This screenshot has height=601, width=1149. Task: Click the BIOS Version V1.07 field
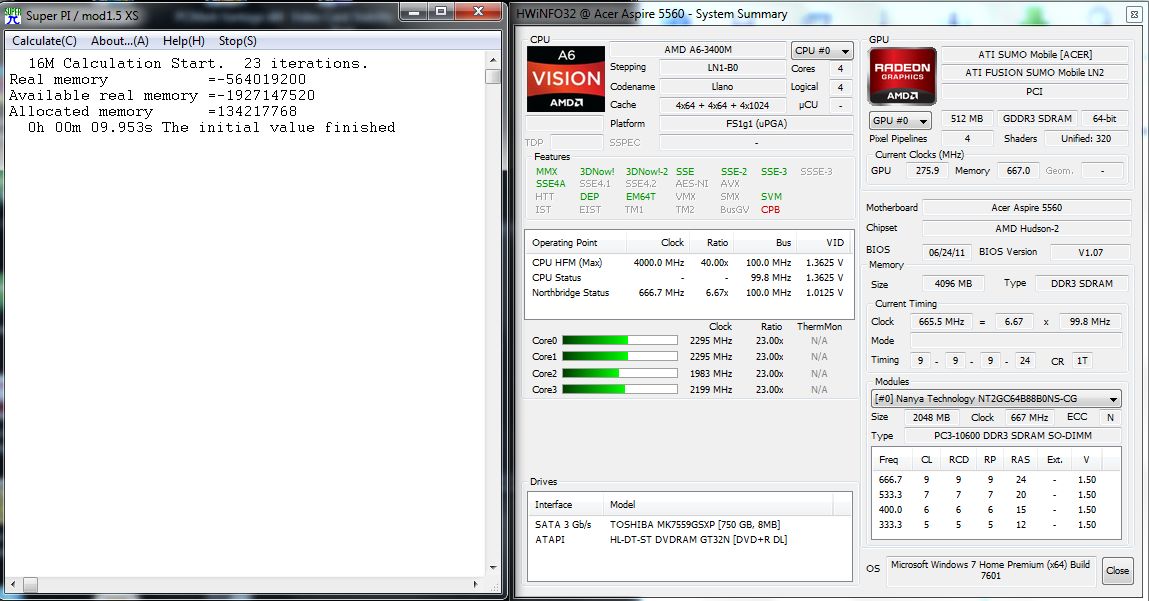(1090, 252)
